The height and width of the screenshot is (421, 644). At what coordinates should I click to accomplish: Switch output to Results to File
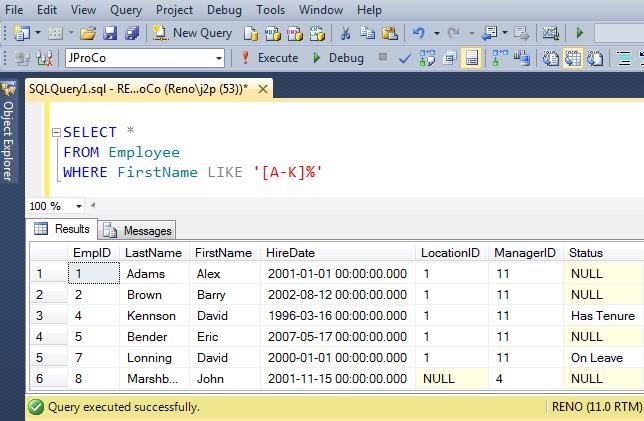click(595, 58)
